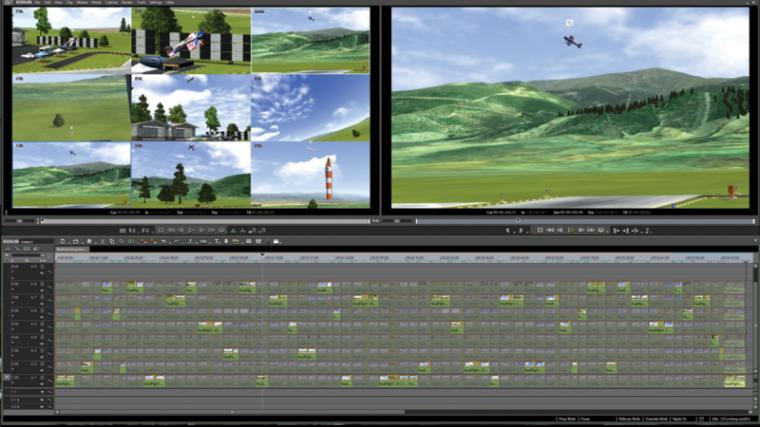This screenshot has width=760, height=427.
Task: Select the sequence tab above the timeline ruler
Action: click(x=72, y=249)
